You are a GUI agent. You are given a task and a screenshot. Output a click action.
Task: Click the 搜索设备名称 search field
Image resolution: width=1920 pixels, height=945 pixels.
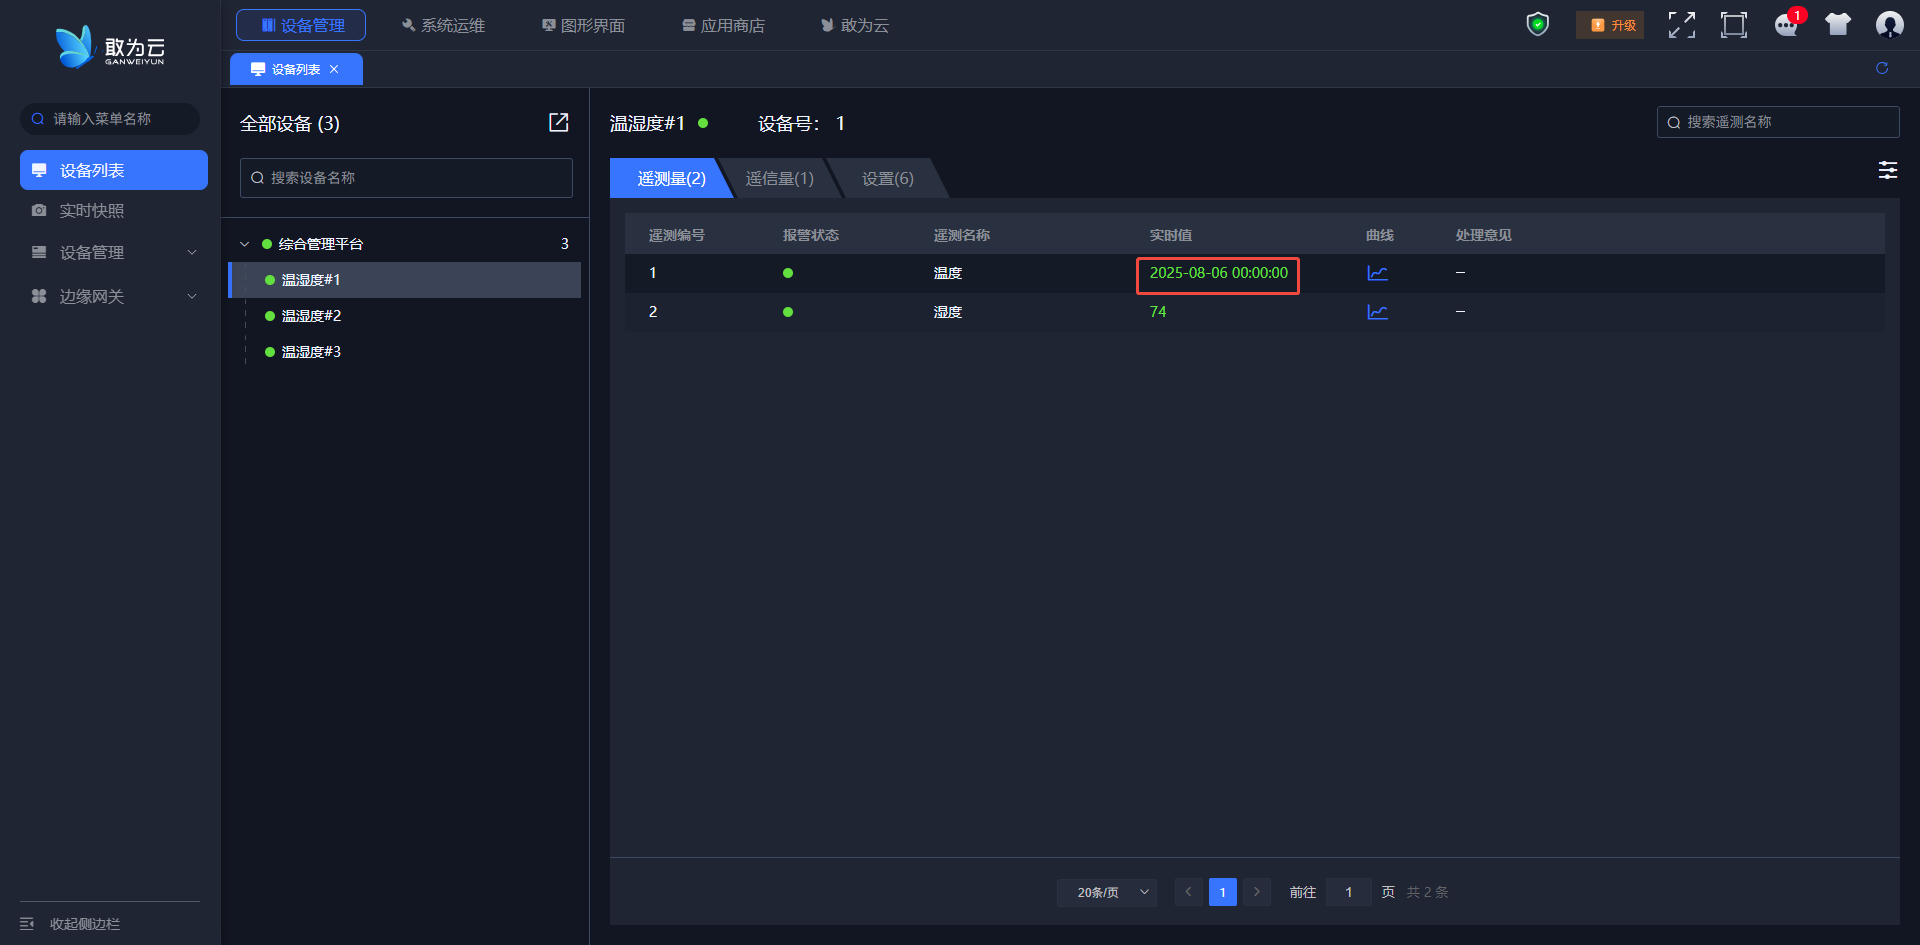[x=406, y=178]
